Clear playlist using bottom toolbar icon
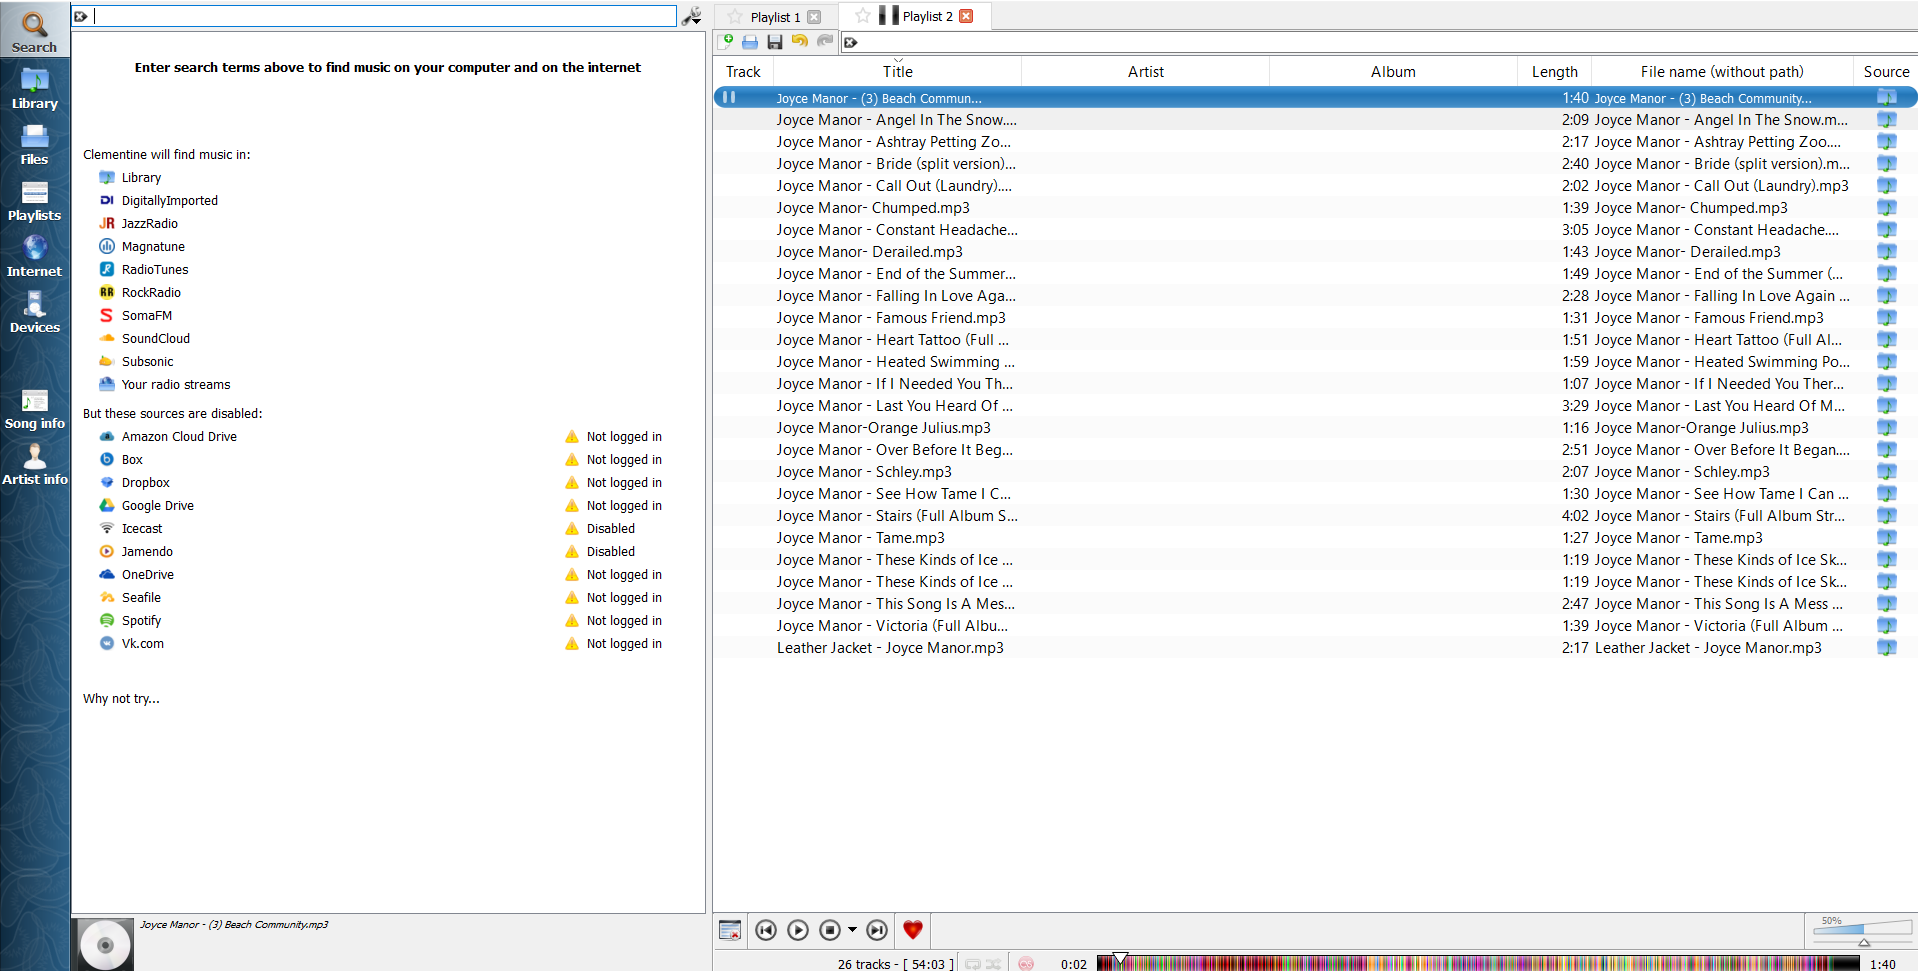 point(730,930)
